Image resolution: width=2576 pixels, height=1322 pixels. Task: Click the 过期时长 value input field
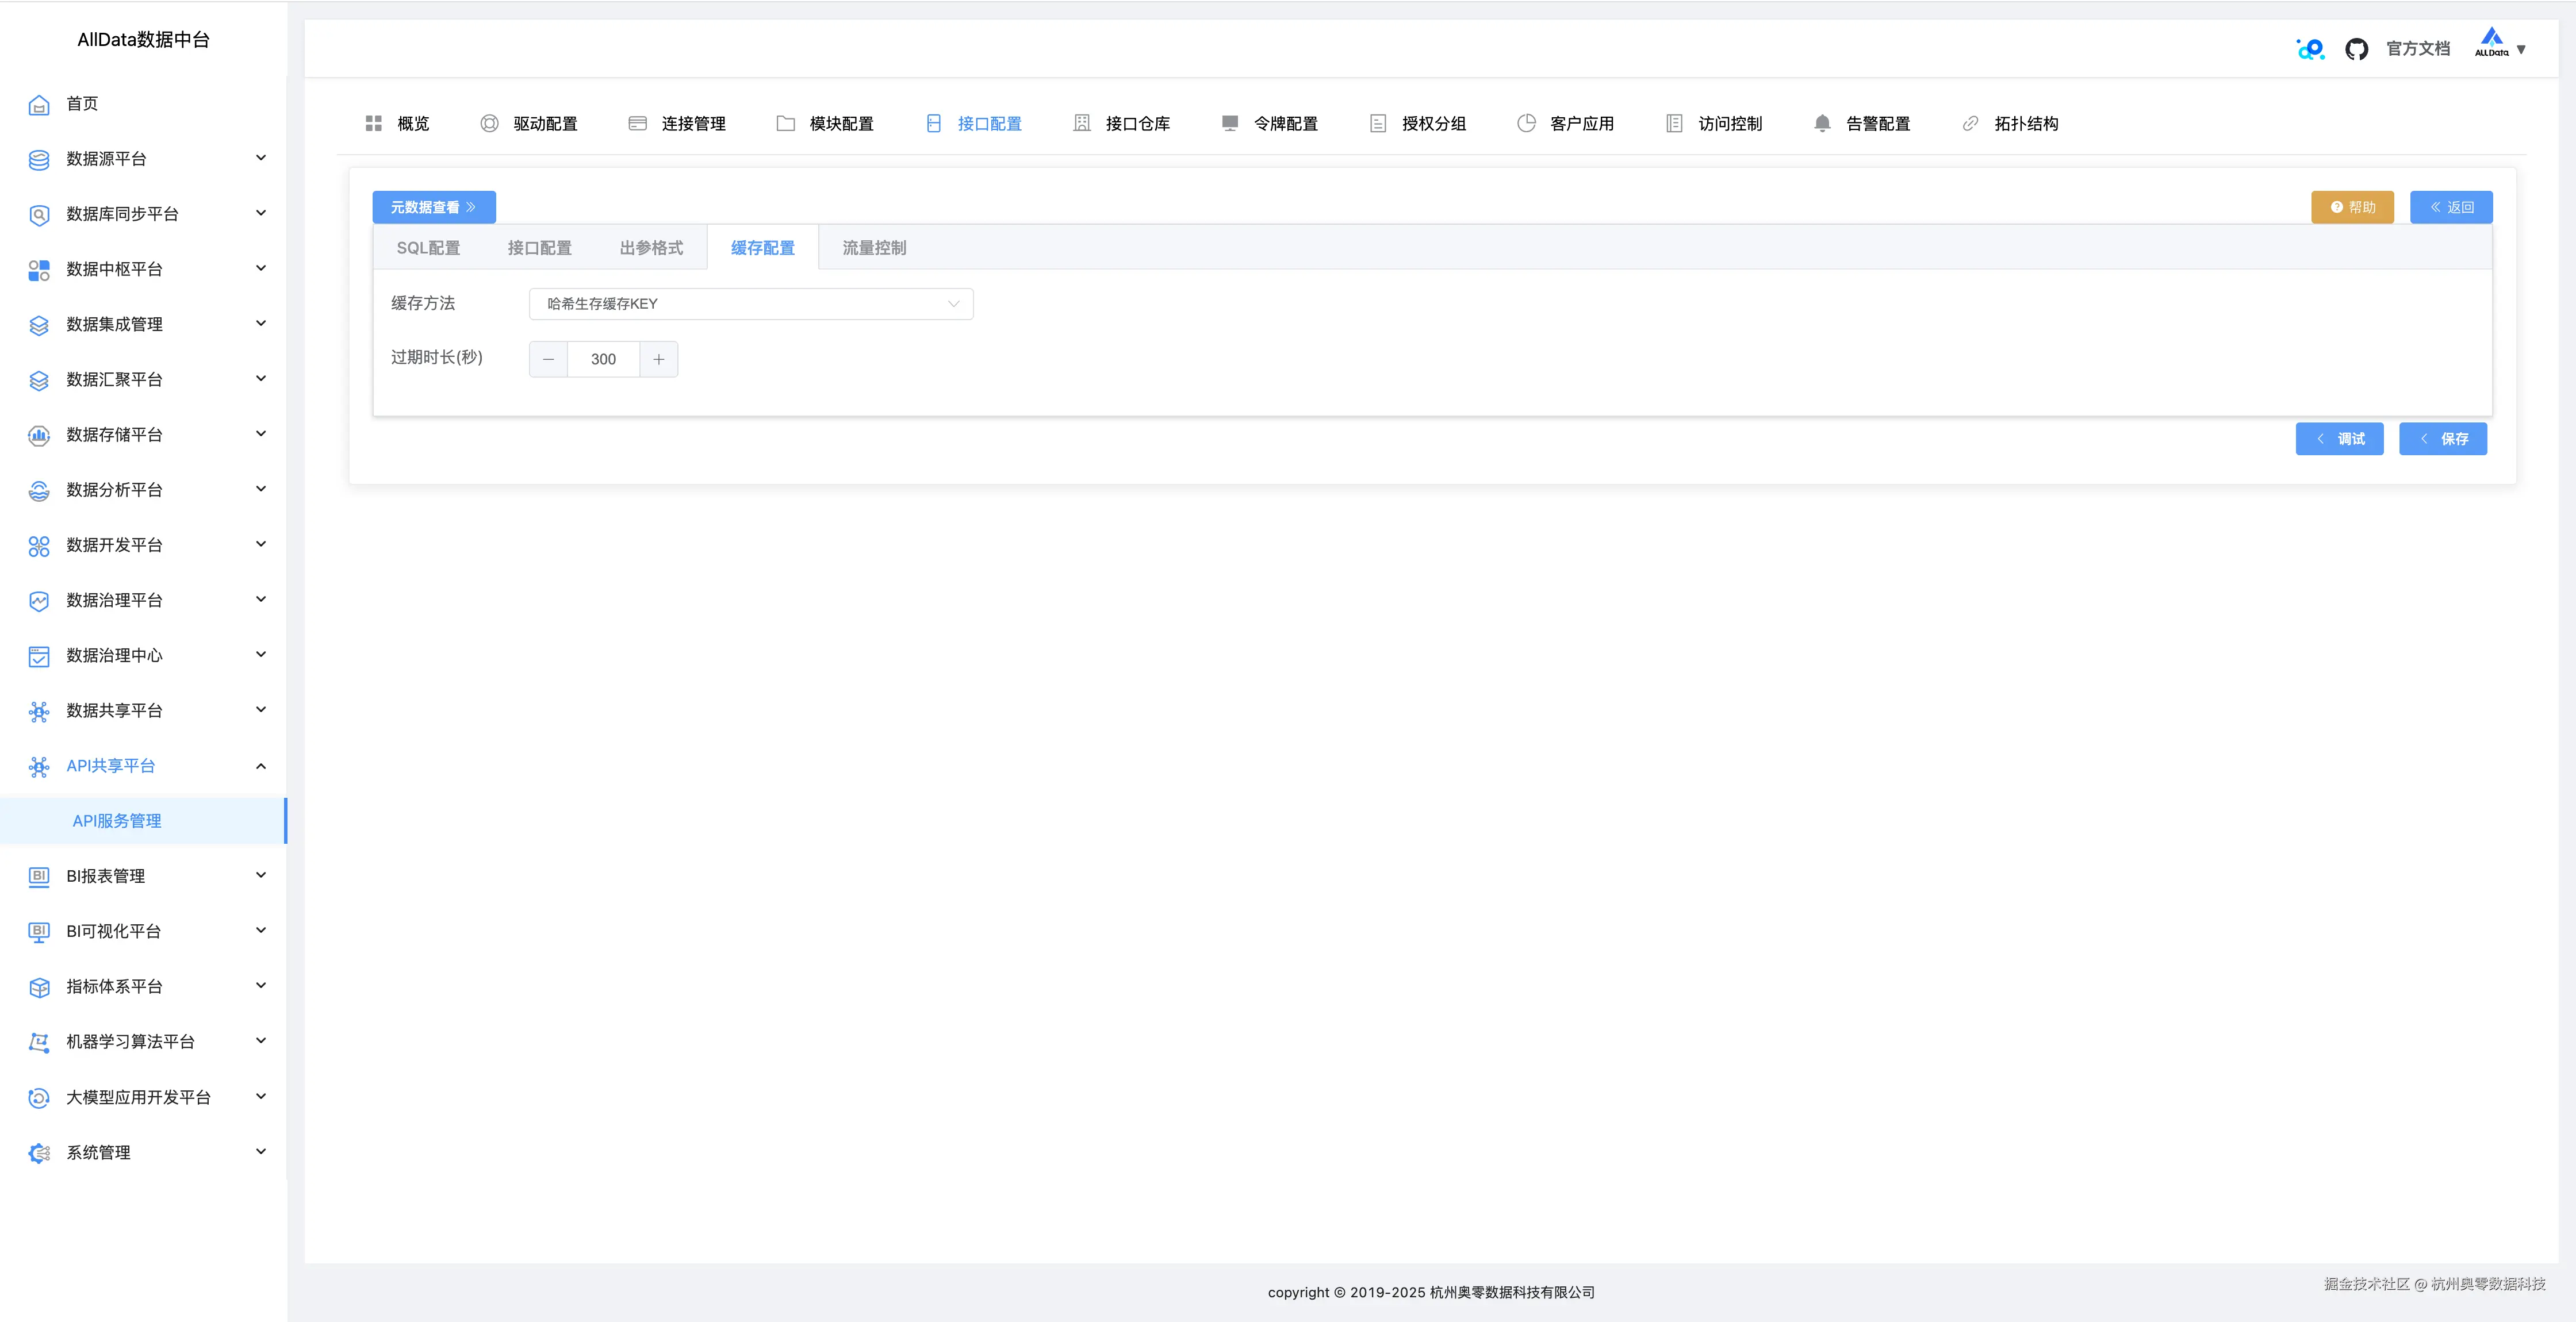click(603, 359)
